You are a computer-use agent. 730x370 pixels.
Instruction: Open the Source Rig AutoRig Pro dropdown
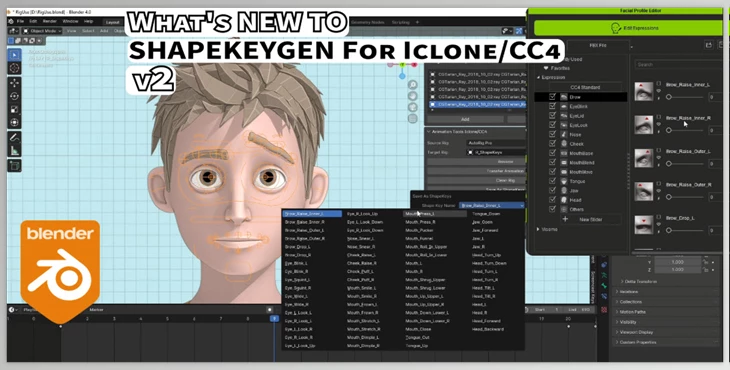[x=496, y=143]
